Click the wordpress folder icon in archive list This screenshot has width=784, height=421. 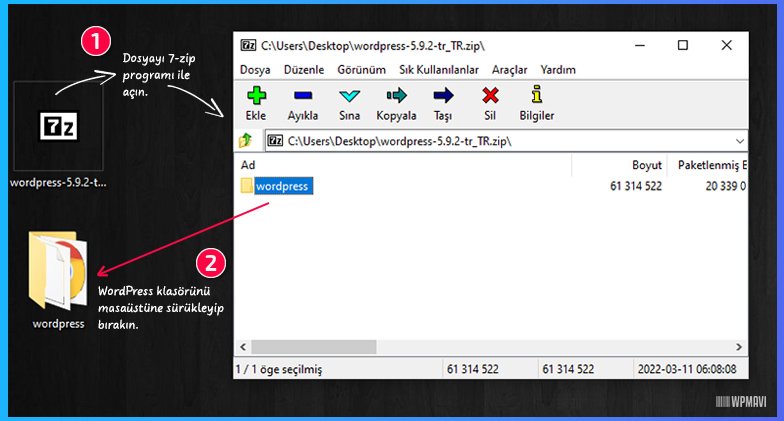pos(247,186)
